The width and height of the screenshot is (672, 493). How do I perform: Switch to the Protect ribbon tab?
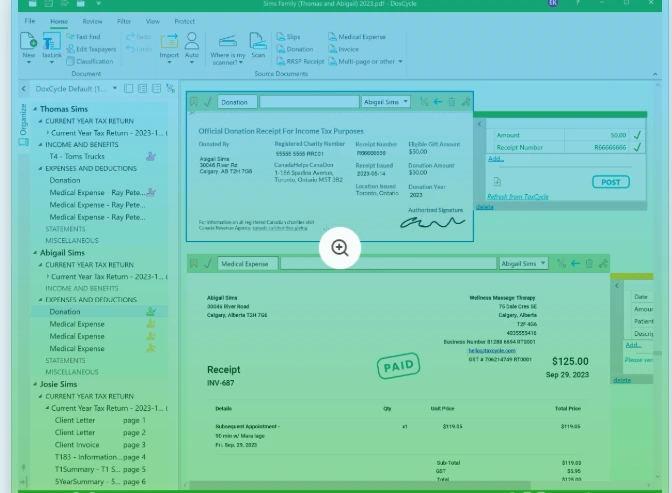(x=184, y=21)
